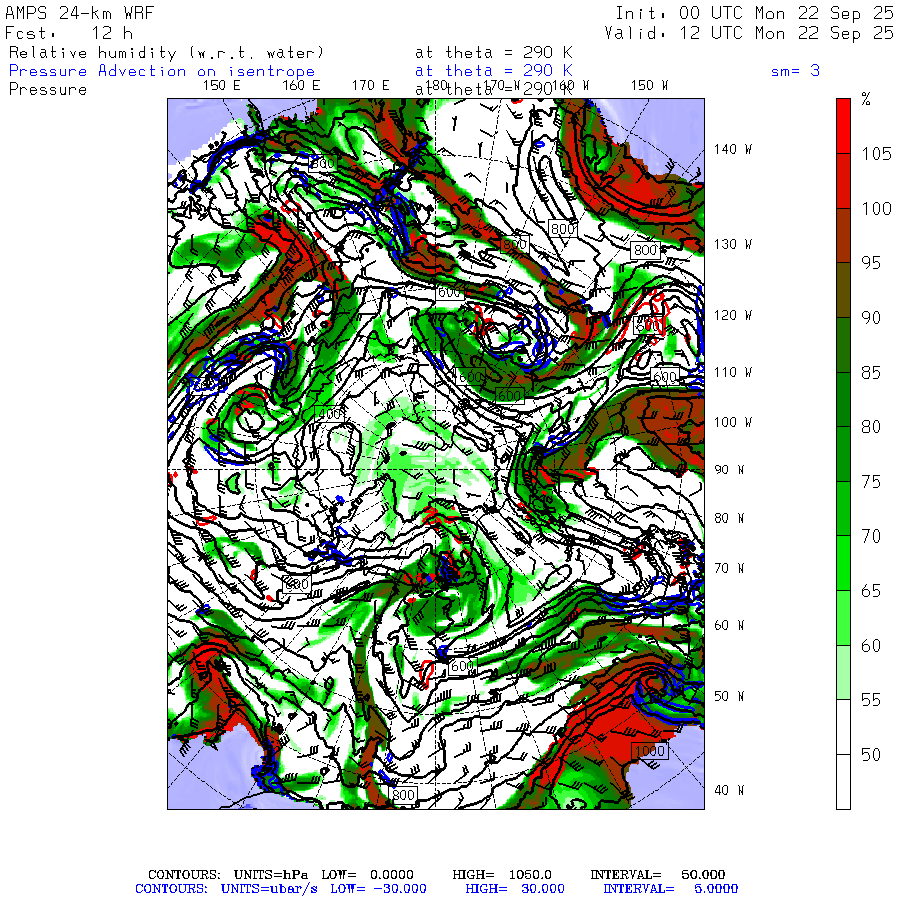Select the Relative humidity legend line
Screen dimensions: 900x900
pyautogui.click(x=167, y=52)
